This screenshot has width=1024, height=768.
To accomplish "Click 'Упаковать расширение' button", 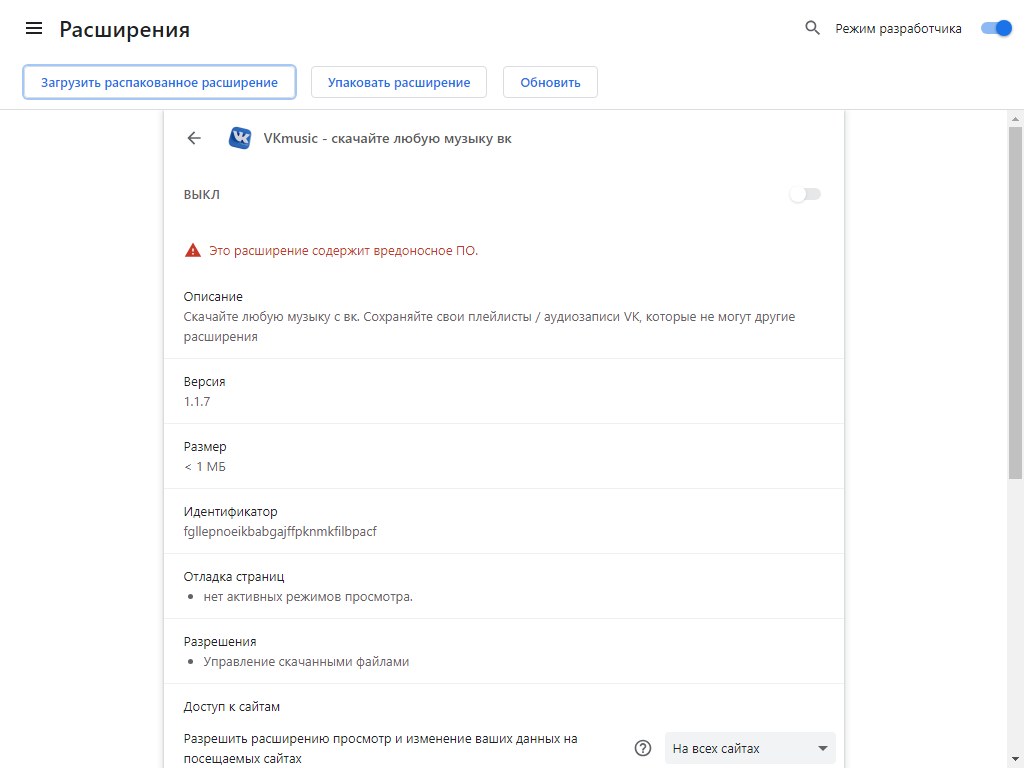I will click(x=399, y=82).
